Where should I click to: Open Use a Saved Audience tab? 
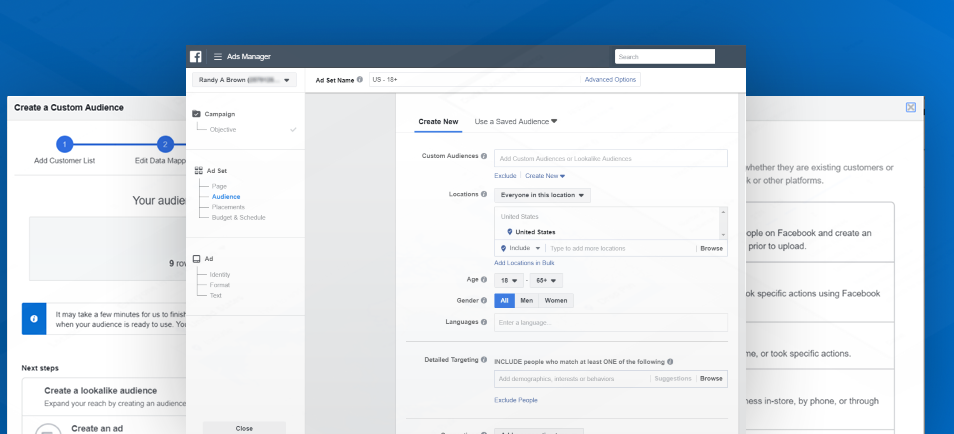pyautogui.click(x=515, y=121)
